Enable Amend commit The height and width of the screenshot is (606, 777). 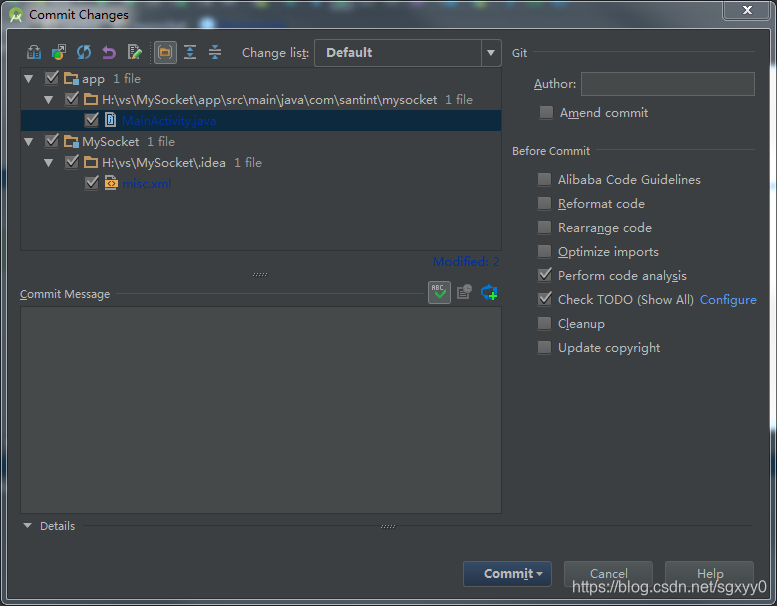click(x=546, y=112)
